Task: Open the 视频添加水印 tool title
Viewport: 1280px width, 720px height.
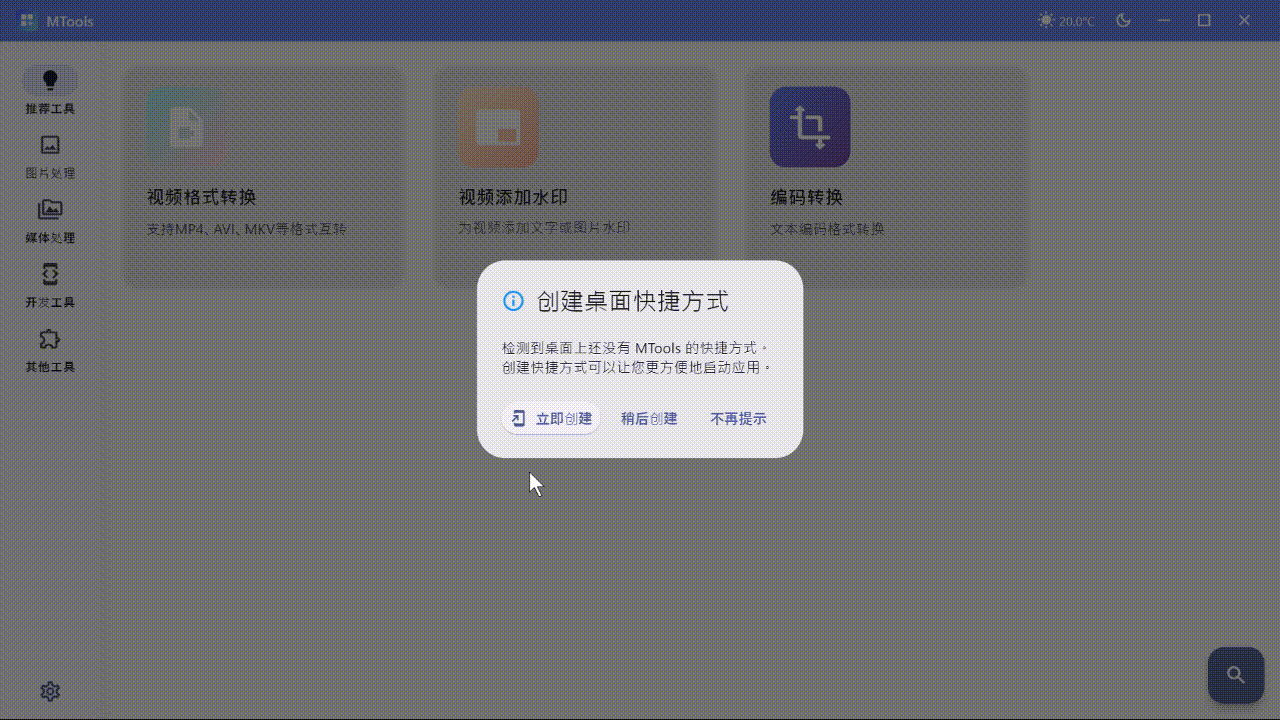Action: [x=513, y=197]
